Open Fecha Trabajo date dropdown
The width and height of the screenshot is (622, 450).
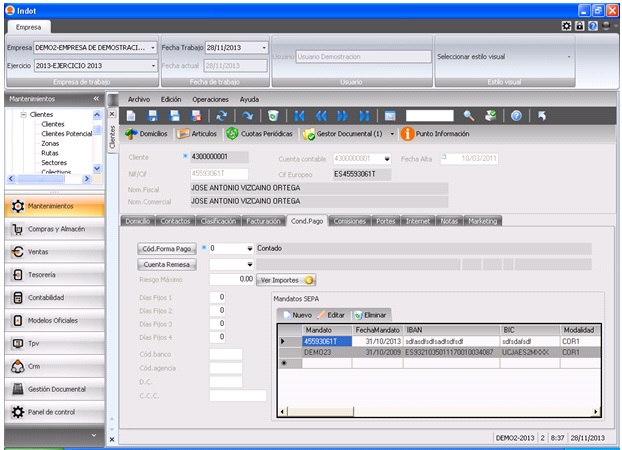264,47
